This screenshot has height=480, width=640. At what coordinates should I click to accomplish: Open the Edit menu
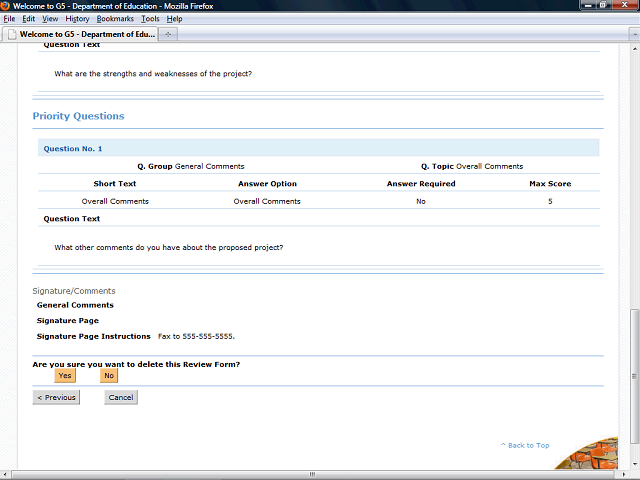29,19
